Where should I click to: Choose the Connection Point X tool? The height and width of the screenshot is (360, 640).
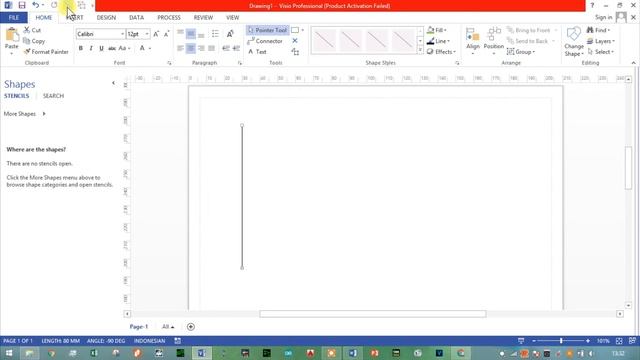(x=295, y=41)
